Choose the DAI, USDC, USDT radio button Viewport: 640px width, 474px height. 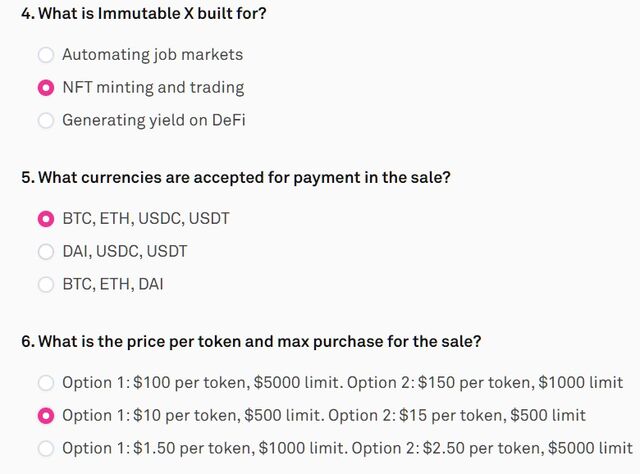46,251
